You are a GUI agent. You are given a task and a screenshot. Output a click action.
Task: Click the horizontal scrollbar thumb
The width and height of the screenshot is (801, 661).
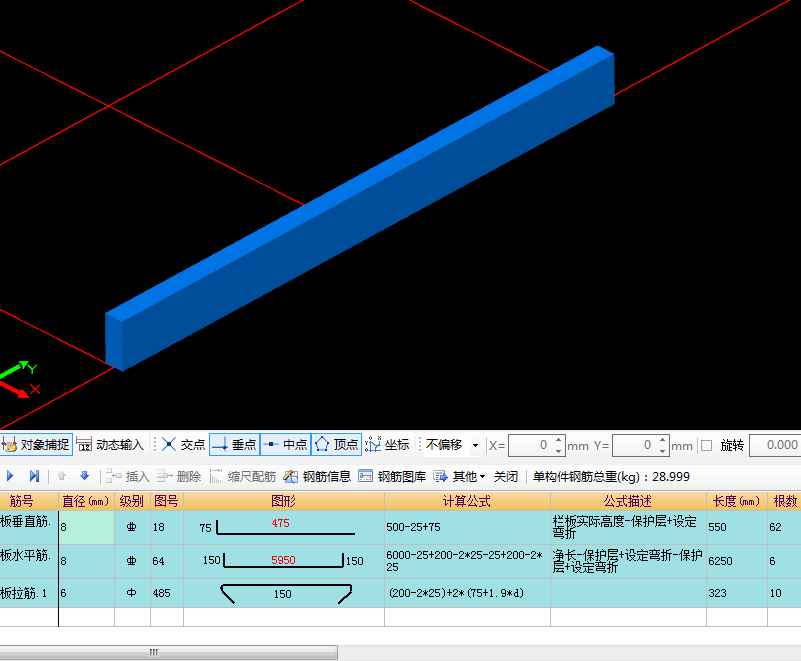[x=168, y=652]
